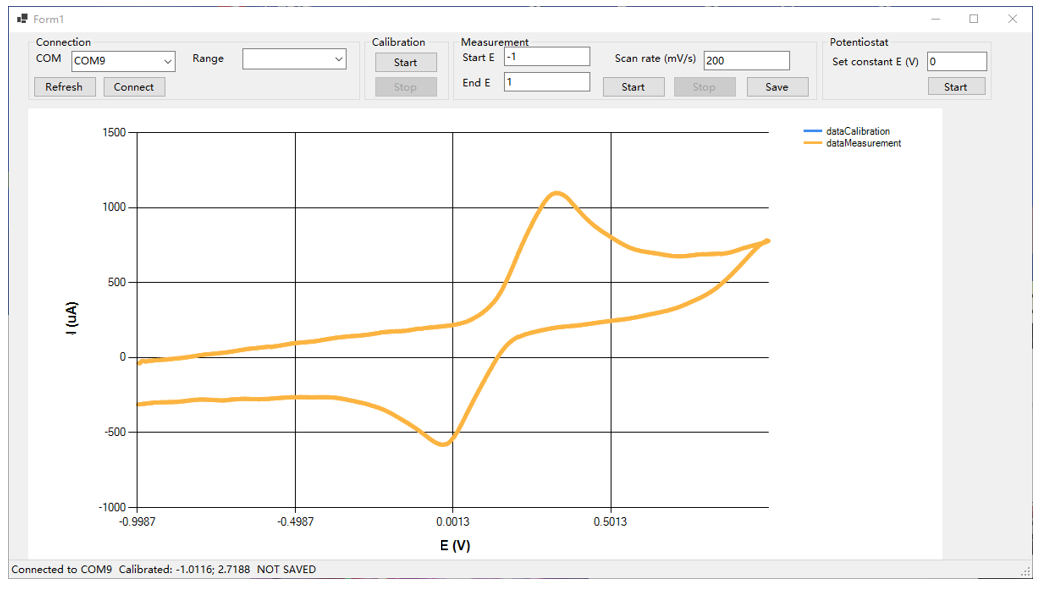This screenshot has height=594, width=1038.
Task: Click the Start E input field
Action: tap(546, 57)
